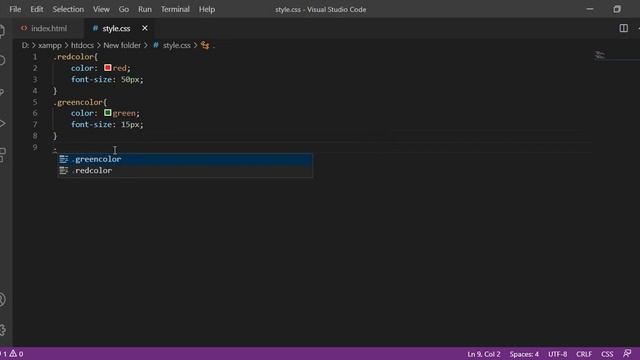Click the xampp breadcrumb

click(50, 45)
